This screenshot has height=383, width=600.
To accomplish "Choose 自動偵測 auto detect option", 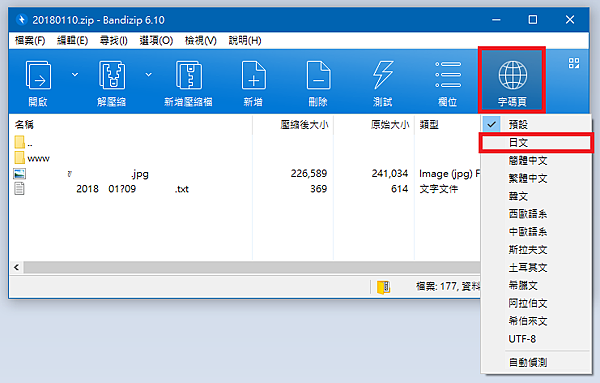I will tap(536, 362).
